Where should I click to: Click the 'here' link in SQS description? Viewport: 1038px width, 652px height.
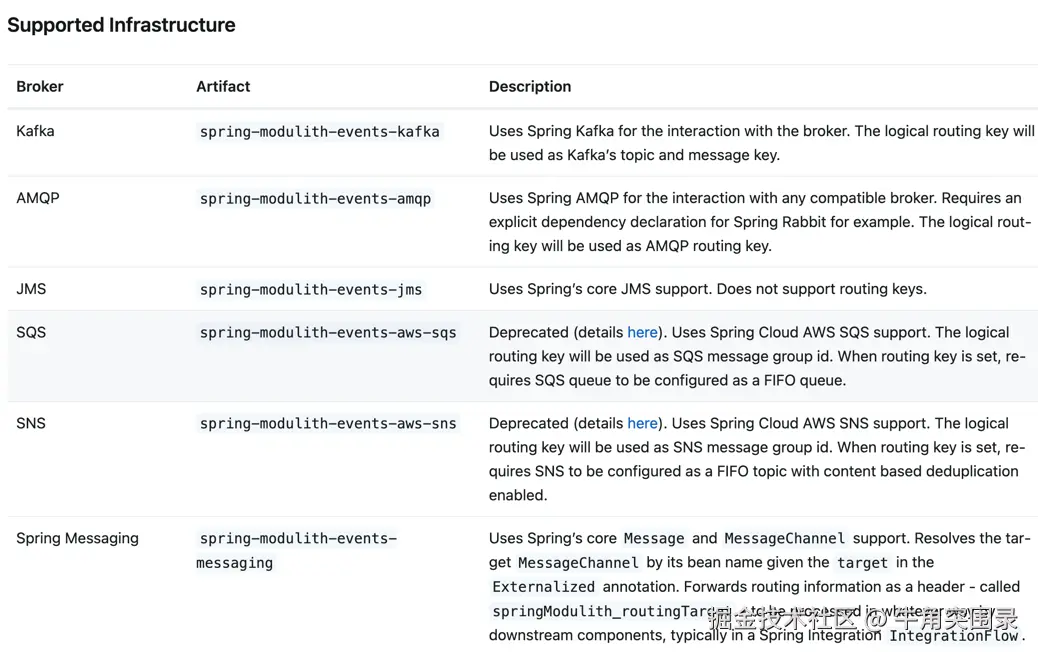tap(642, 332)
